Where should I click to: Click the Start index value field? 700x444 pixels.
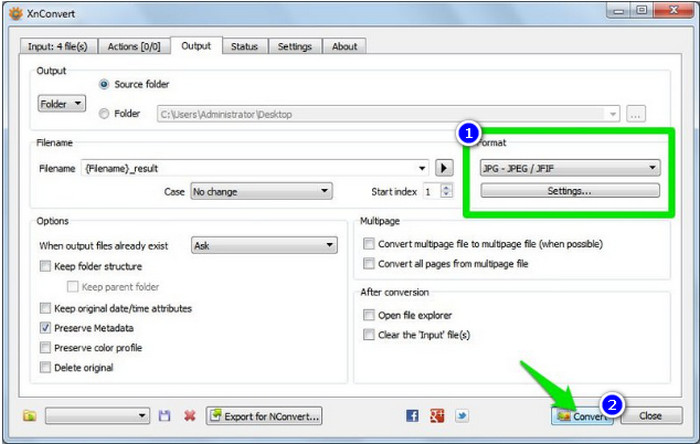click(432, 191)
